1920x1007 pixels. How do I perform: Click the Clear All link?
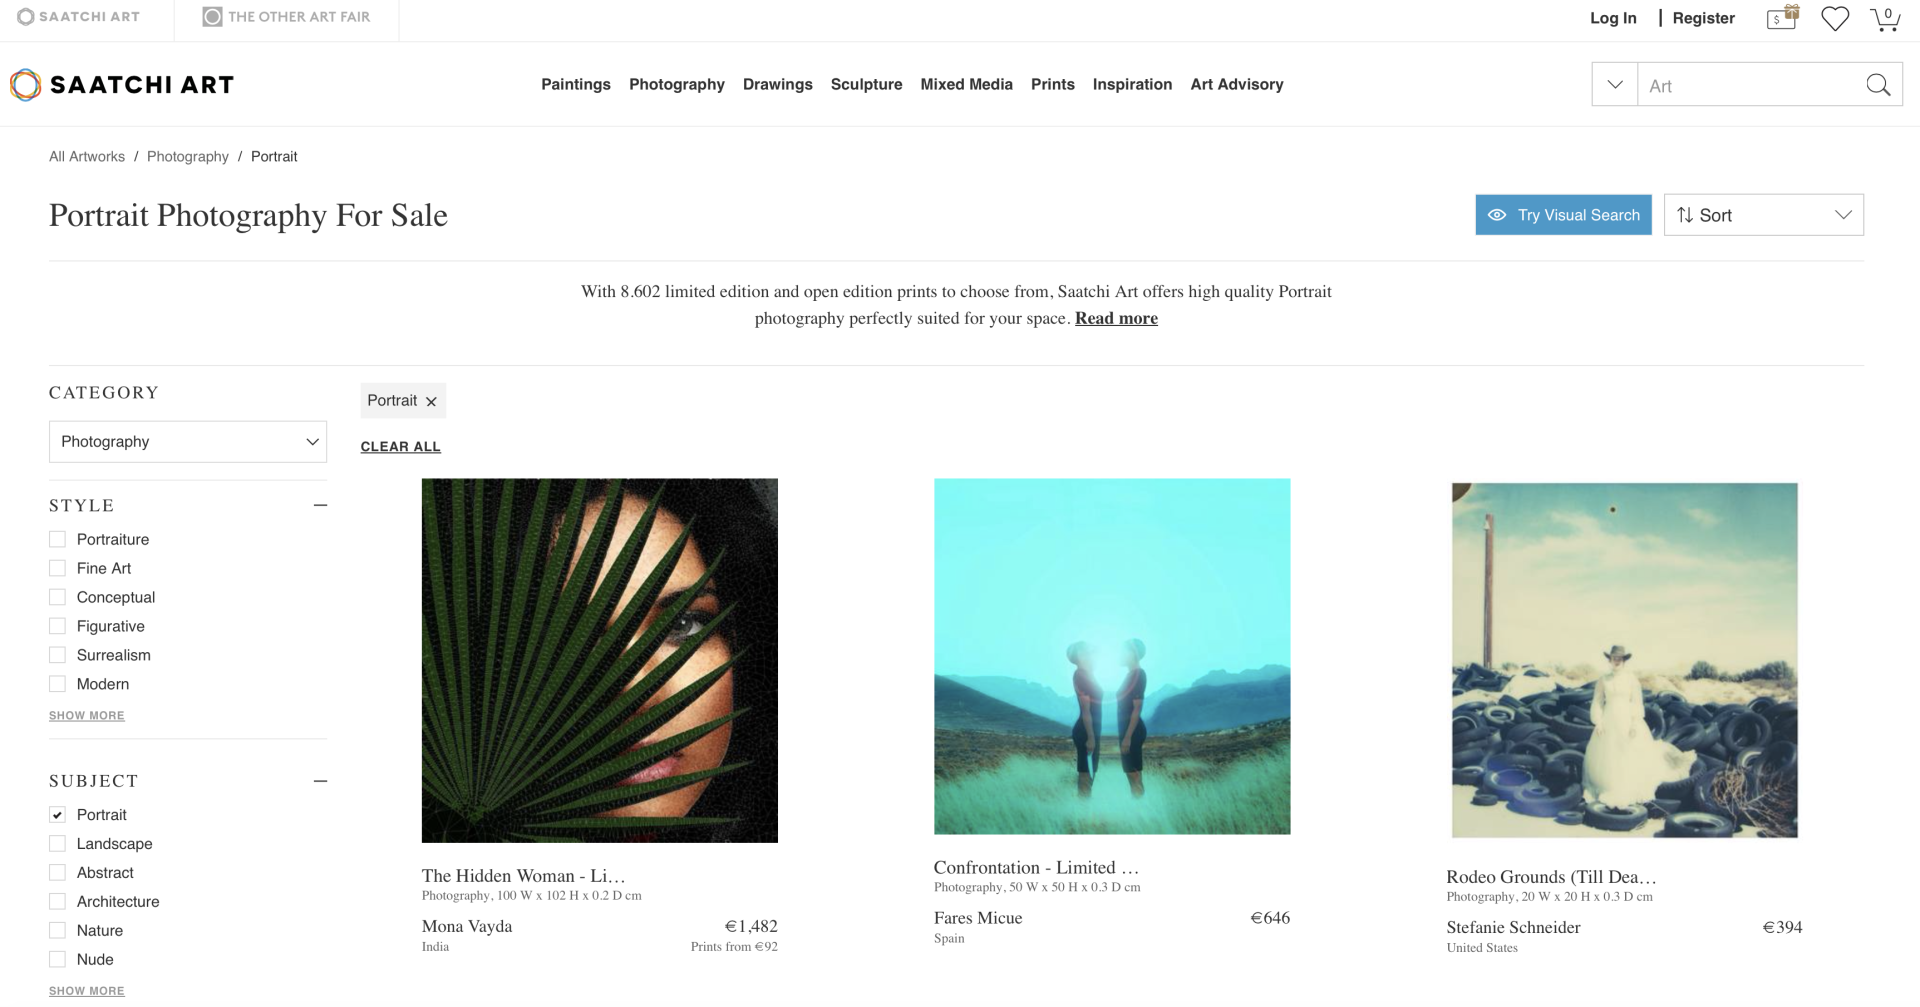(x=400, y=447)
